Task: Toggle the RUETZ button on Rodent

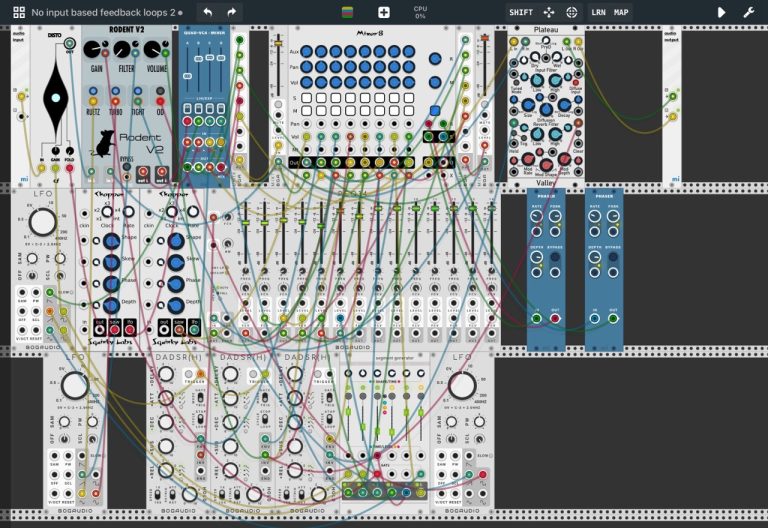Action: pyautogui.click(x=93, y=91)
